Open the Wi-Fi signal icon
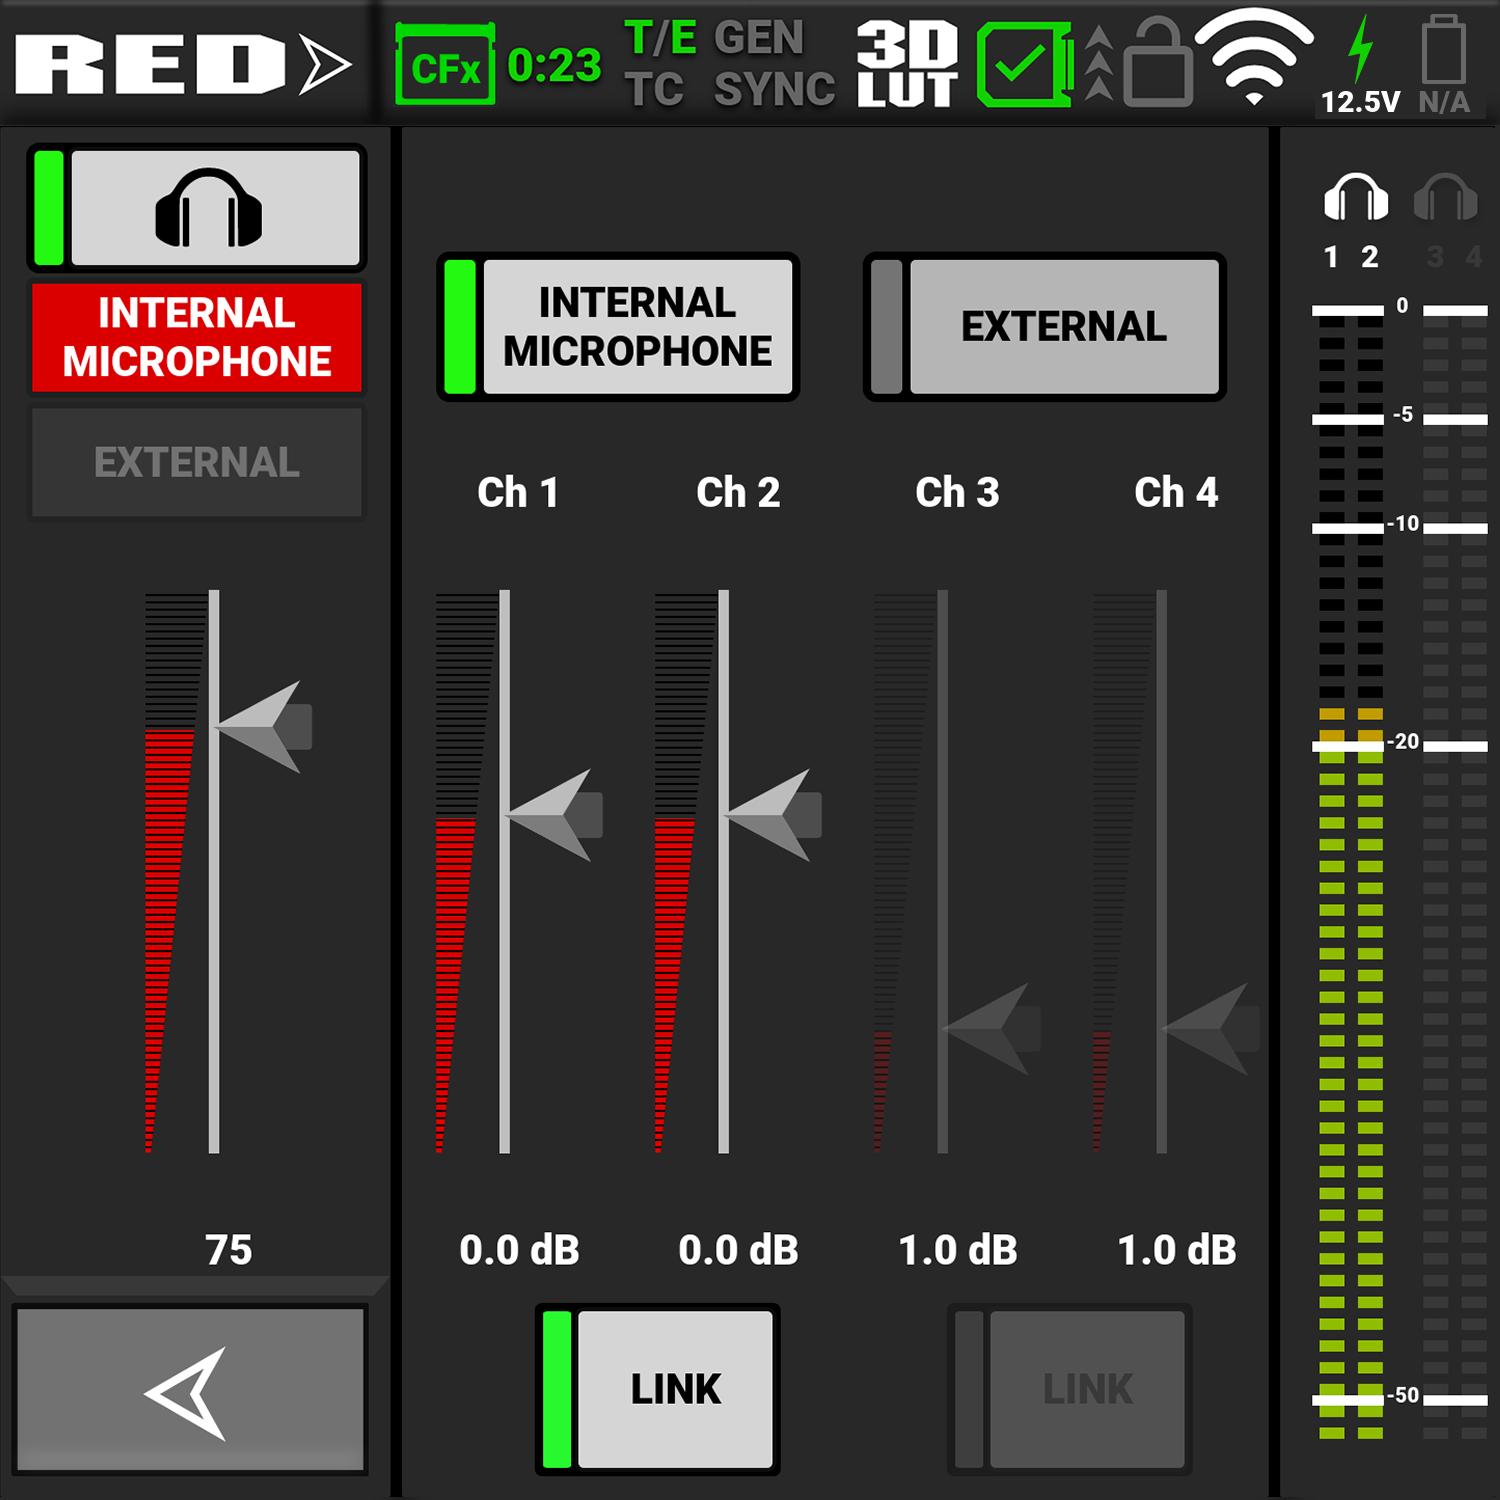Viewport: 1500px width, 1500px height. click(x=1254, y=56)
